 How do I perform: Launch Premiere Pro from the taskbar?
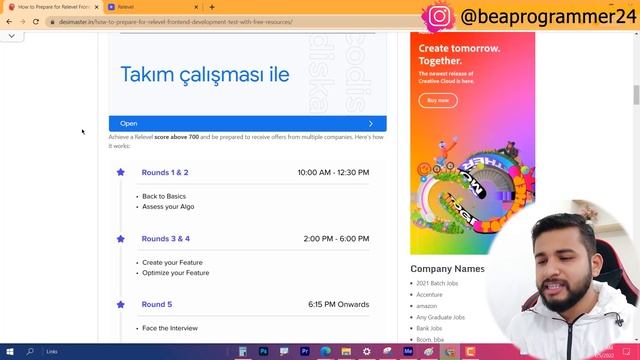(x=304, y=351)
